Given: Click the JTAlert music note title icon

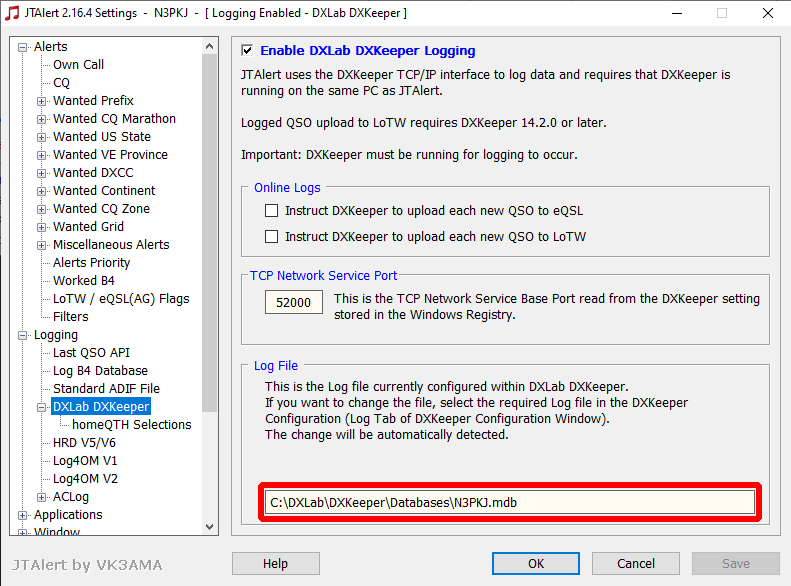Looking at the screenshot, I should coord(12,13).
